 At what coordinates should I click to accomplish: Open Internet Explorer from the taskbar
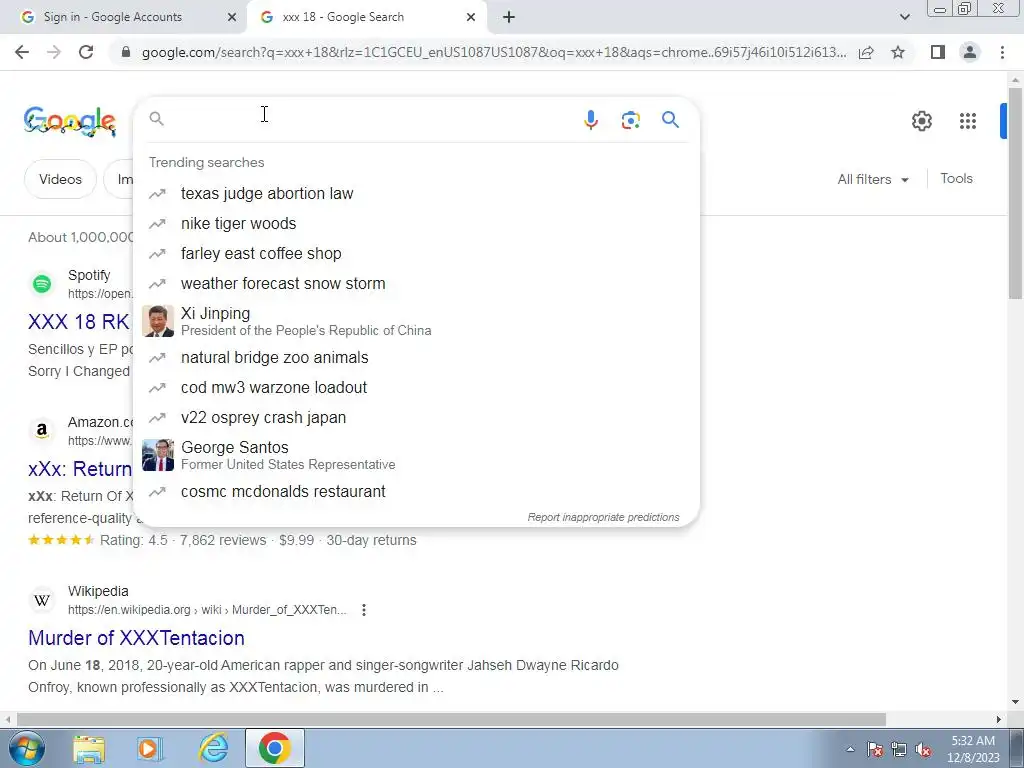(213, 748)
